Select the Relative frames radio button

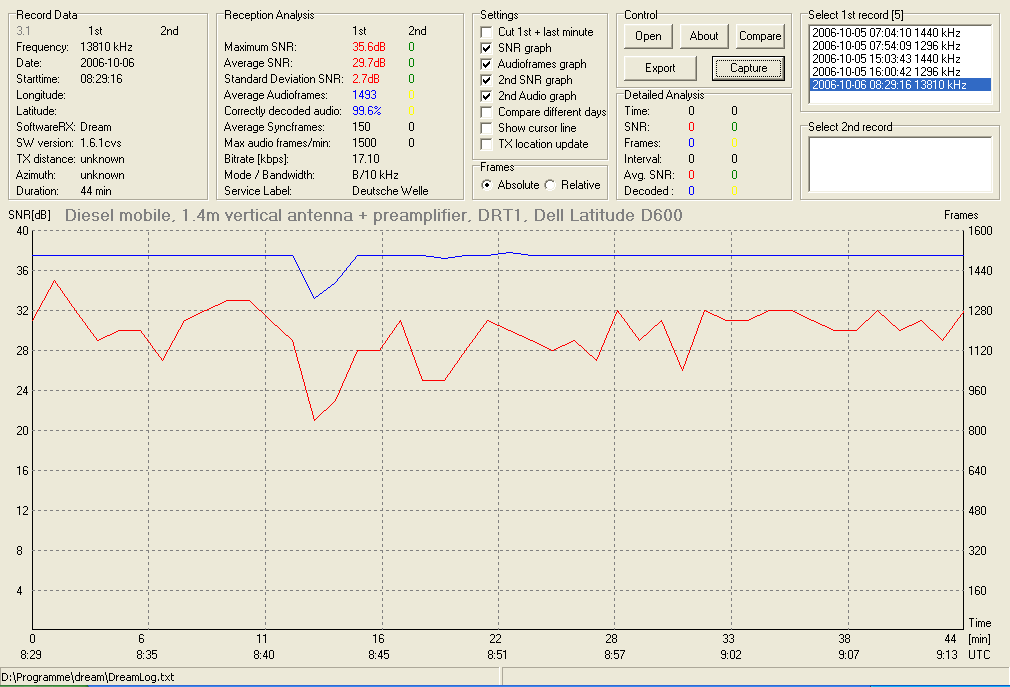[550, 185]
